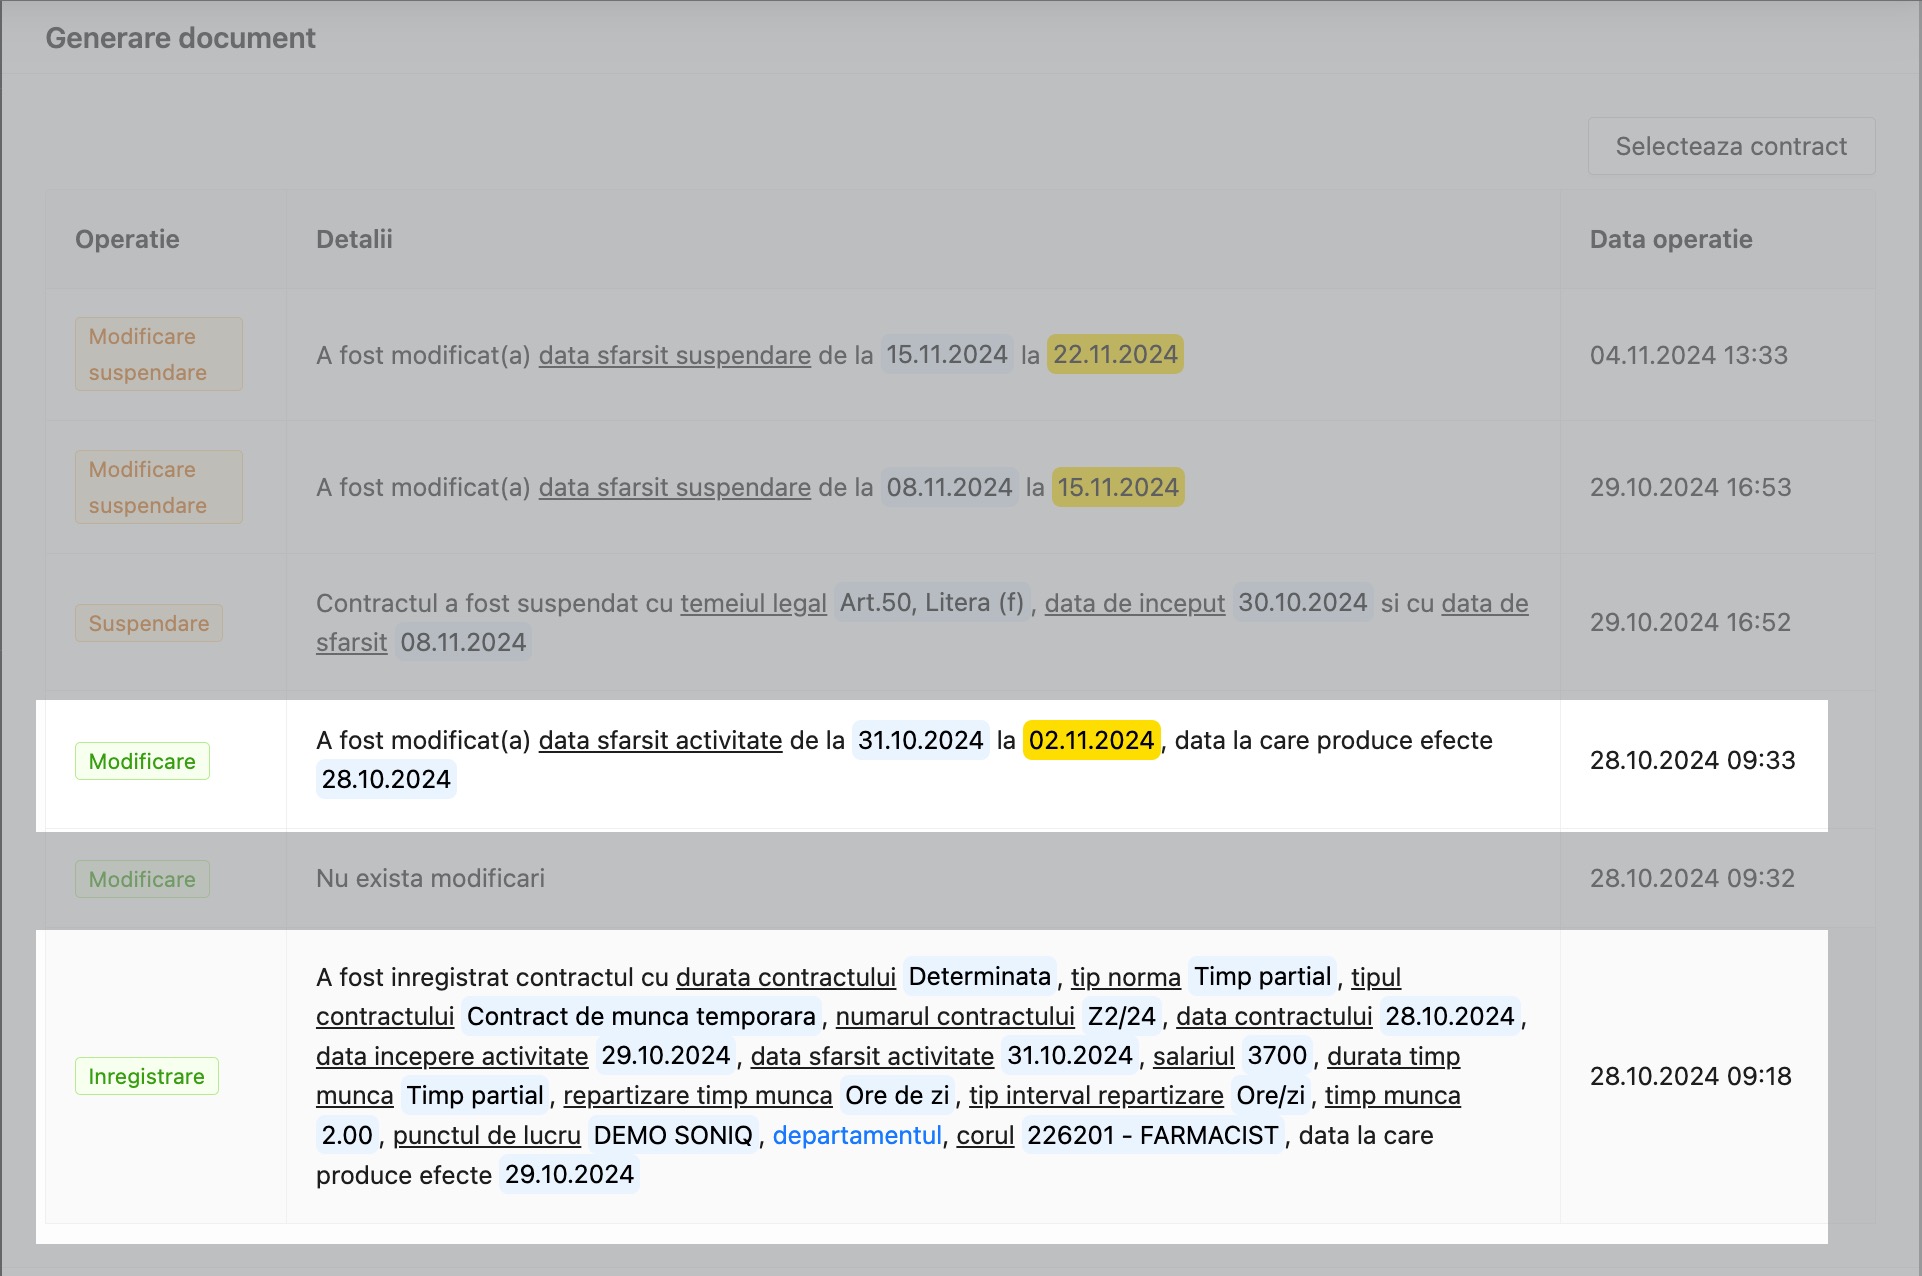The image size is (1922, 1276).
Task: Click the salary value 3700
Action: click(1277, 1055)
